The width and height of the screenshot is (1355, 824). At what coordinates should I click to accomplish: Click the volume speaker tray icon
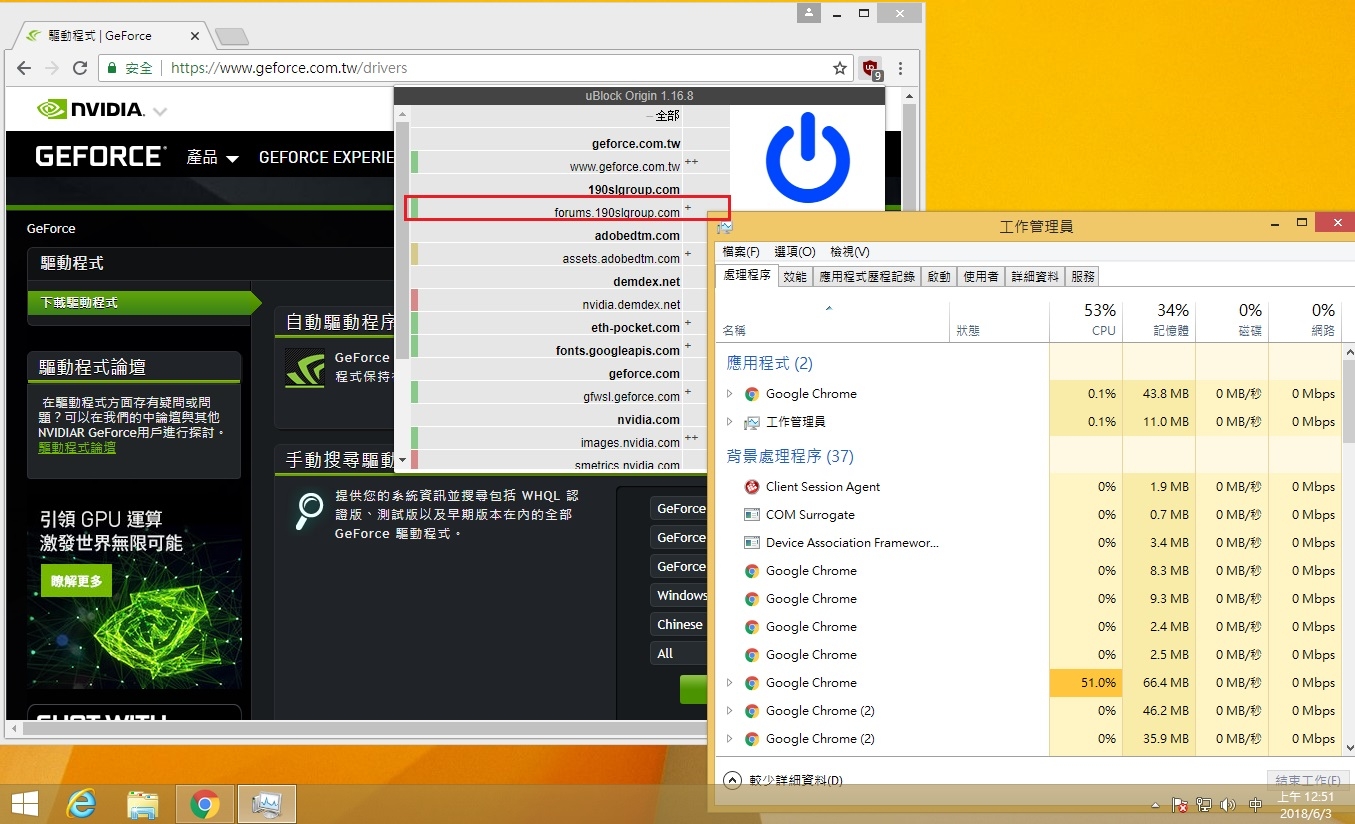pyautogui.click(x=1228, y=805)
